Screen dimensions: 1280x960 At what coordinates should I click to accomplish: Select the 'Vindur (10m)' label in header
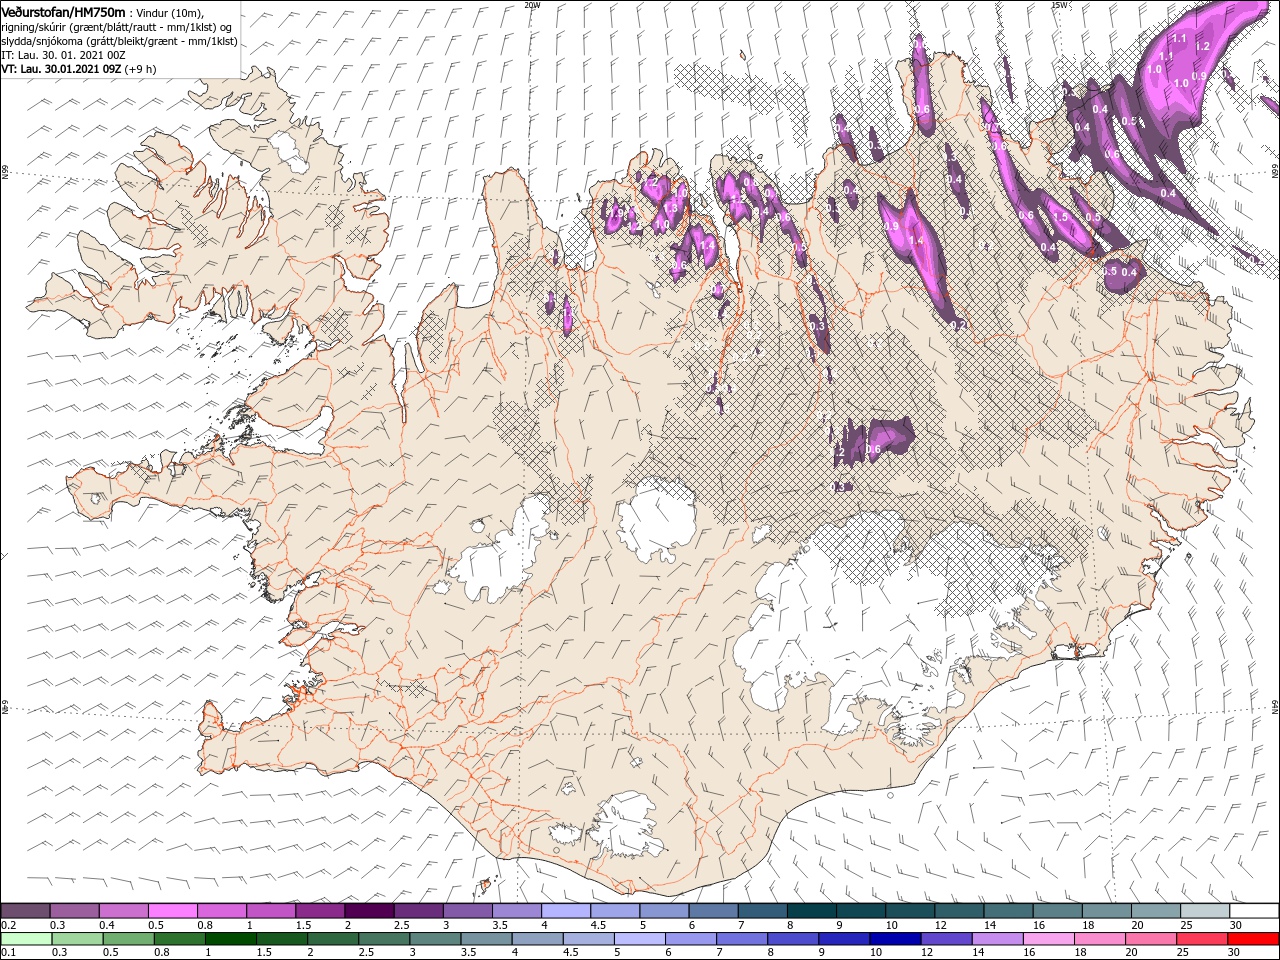click(x=170, y=12)
